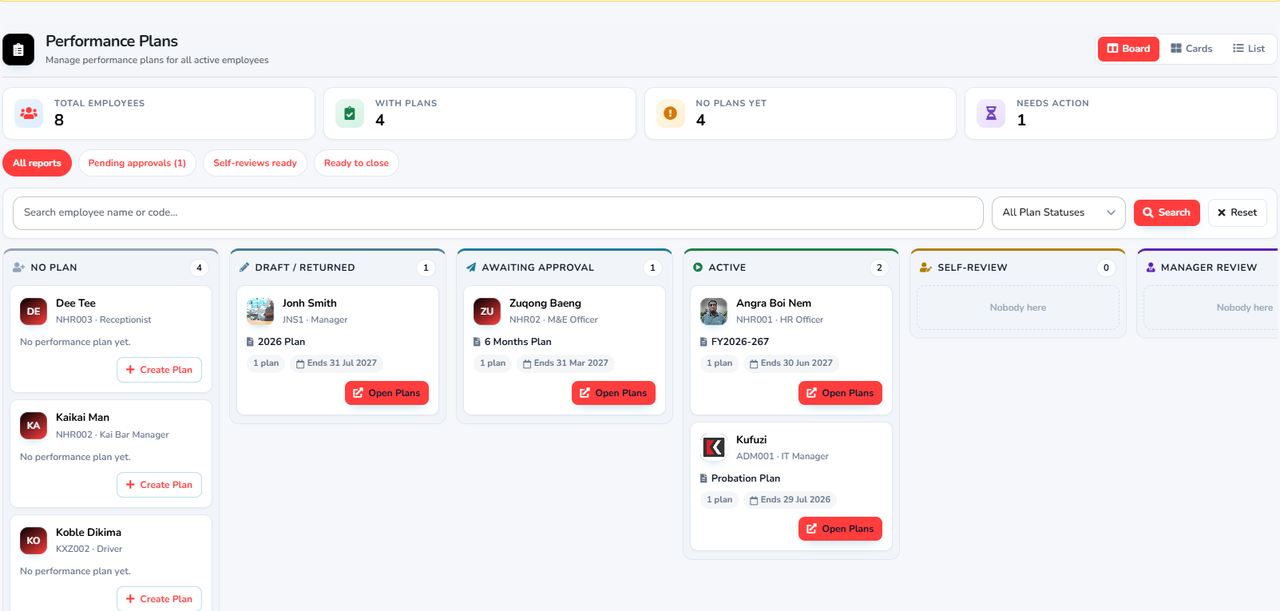Viewport: 1280px width, 611px height.
Task: Click the play icon beside Active column
Action: coord(698,268)
